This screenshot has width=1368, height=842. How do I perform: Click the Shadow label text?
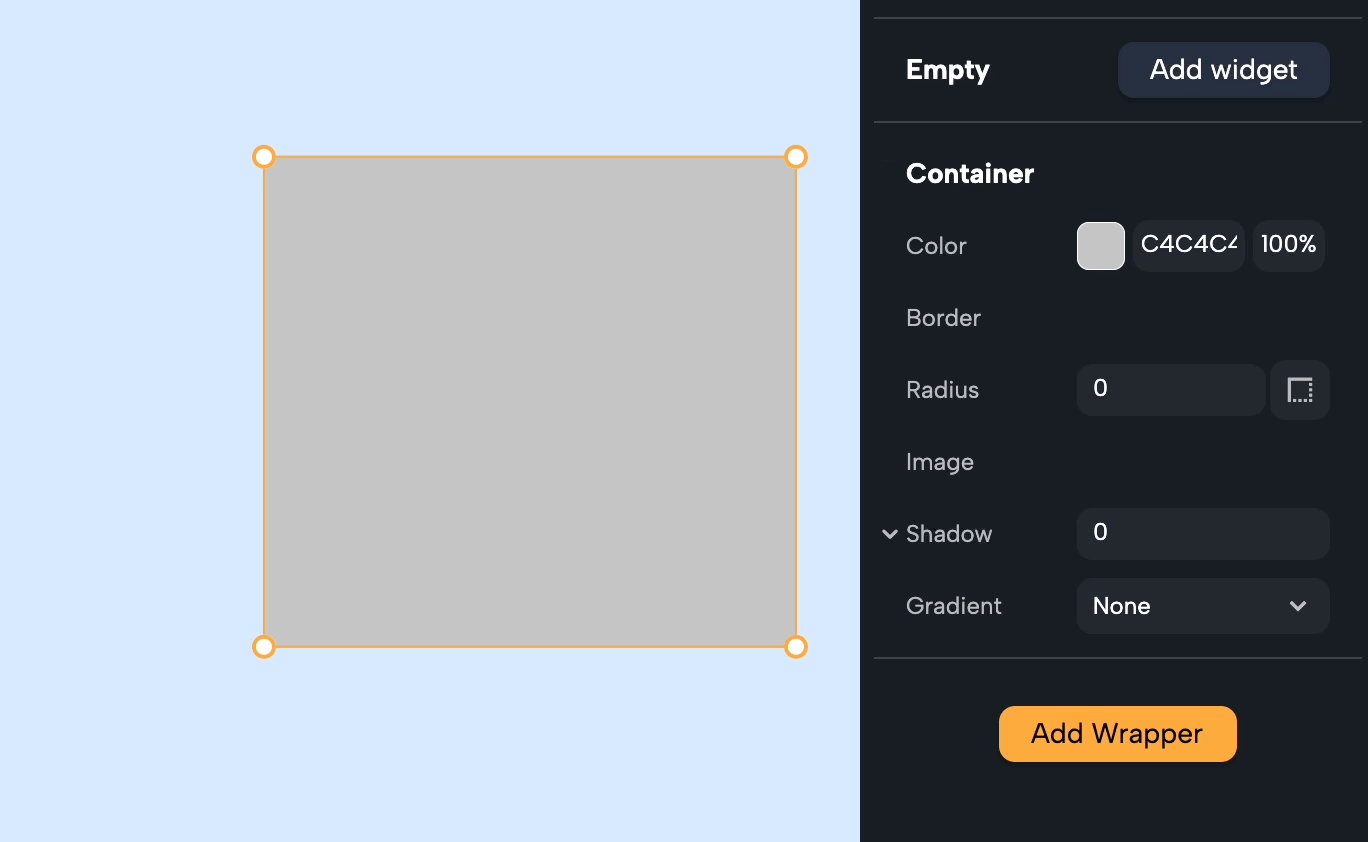[x=949, y=534]
